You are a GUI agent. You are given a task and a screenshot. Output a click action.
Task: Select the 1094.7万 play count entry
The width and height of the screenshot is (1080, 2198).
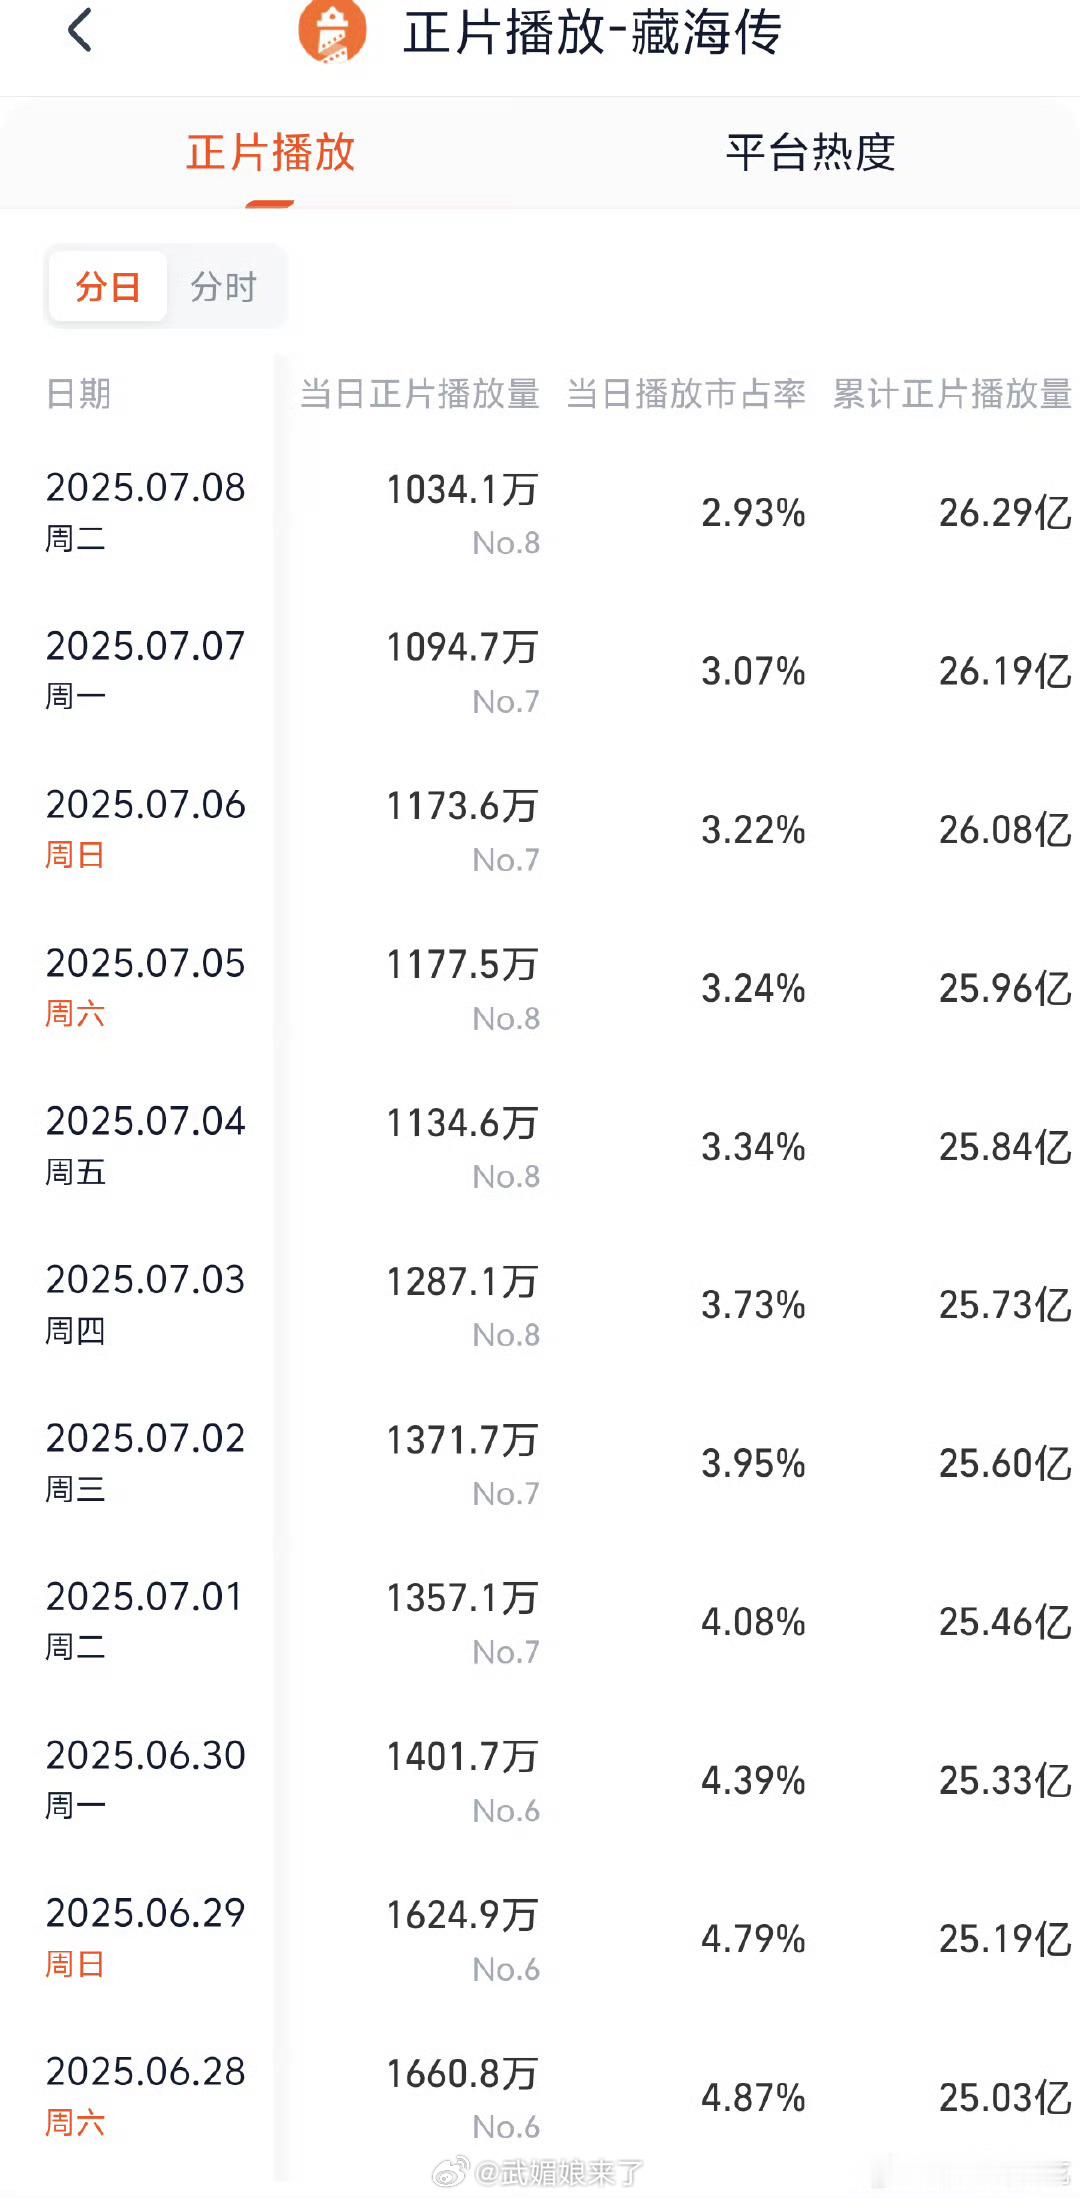pos(463,671)
